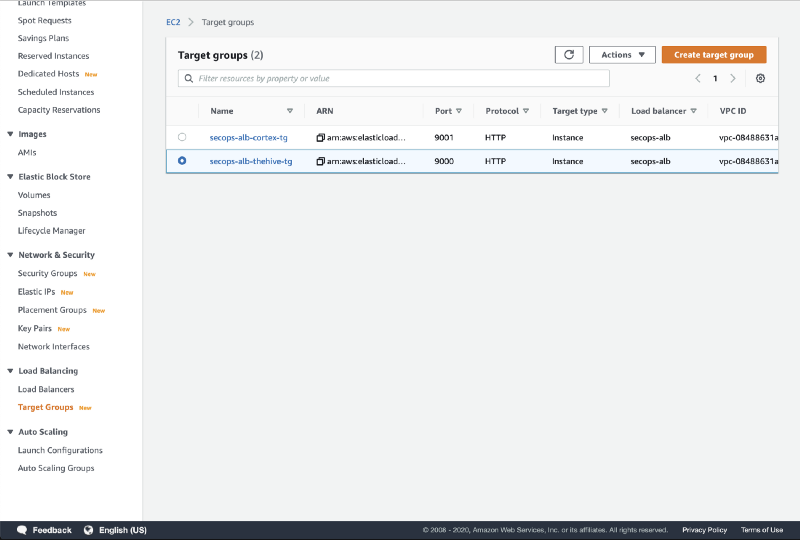The height and width of the screenshot is (540, 800).
Task: Click the previous page arrow
Action: pyautogui.click(x=698, y=78)
